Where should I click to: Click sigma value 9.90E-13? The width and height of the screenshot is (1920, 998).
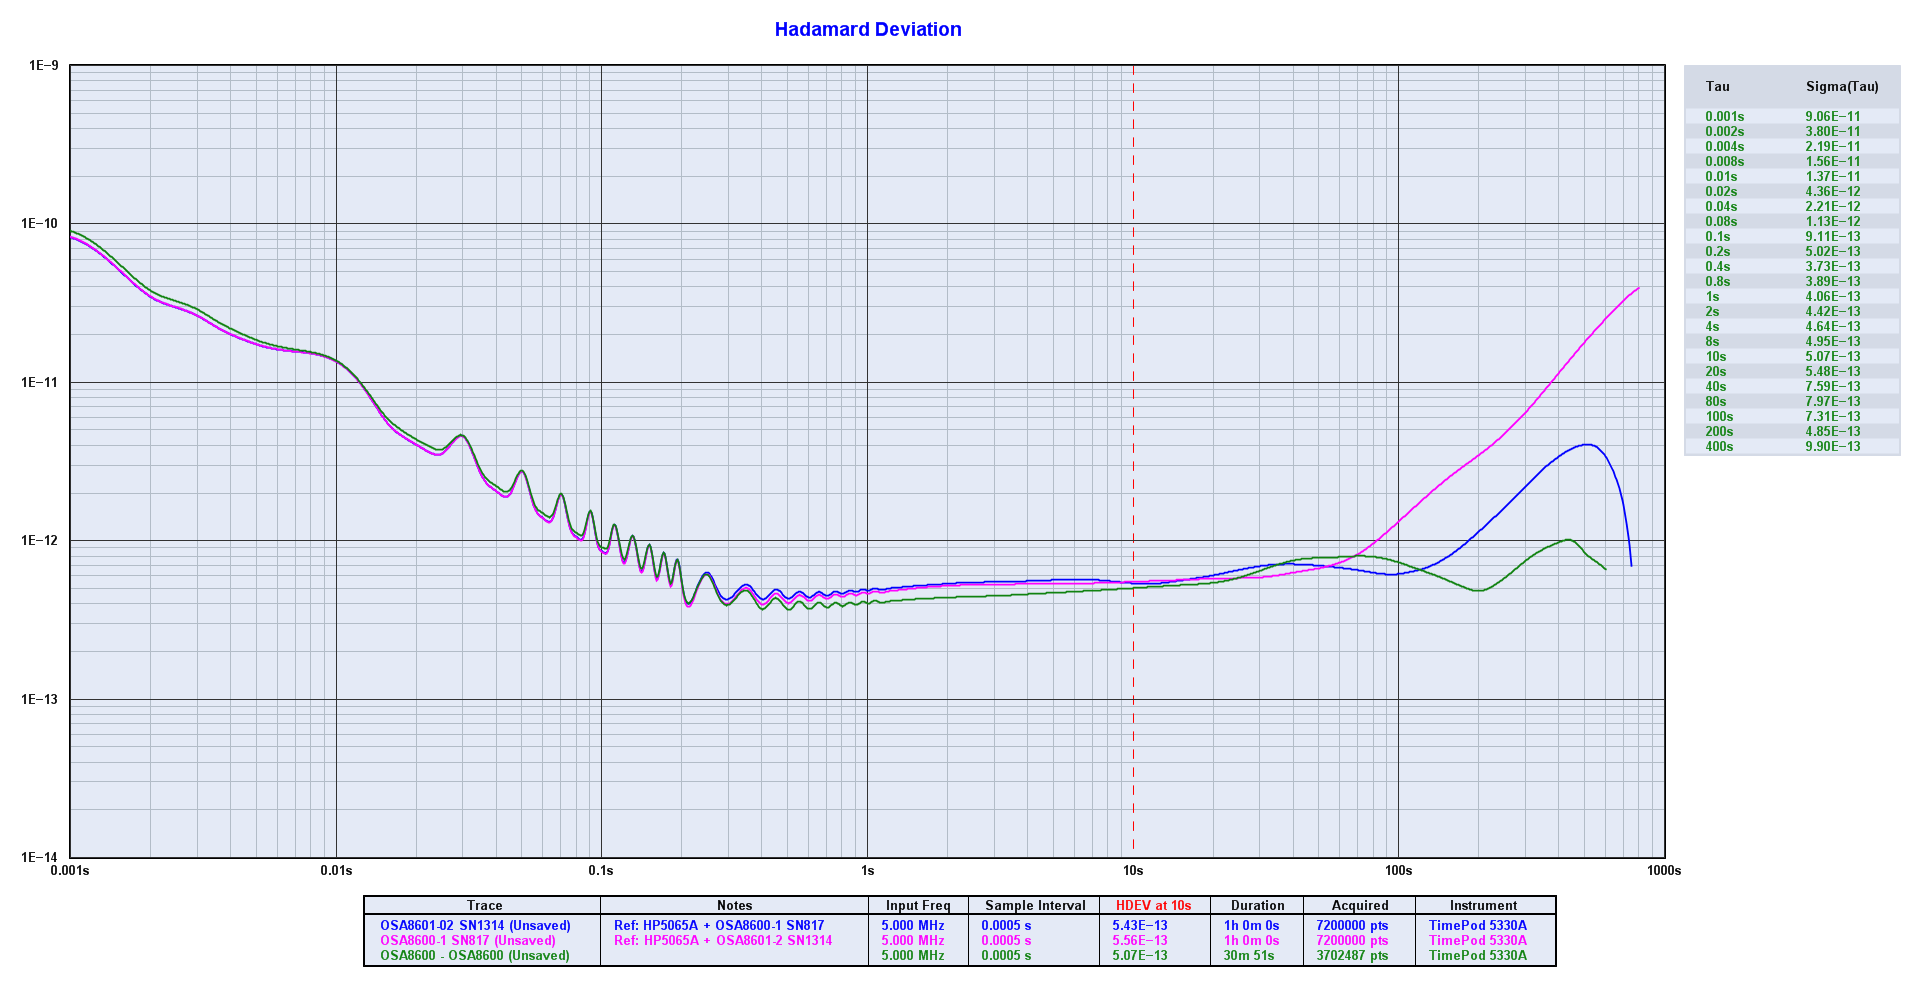point(1833,446)
